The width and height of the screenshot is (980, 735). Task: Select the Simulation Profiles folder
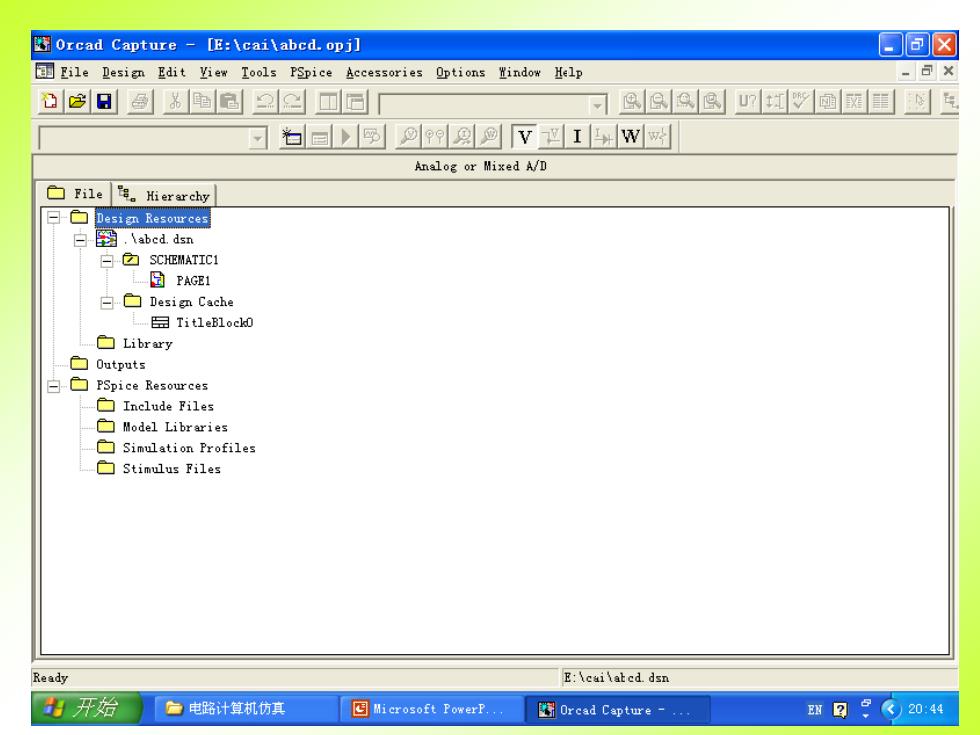coord(189,448)
